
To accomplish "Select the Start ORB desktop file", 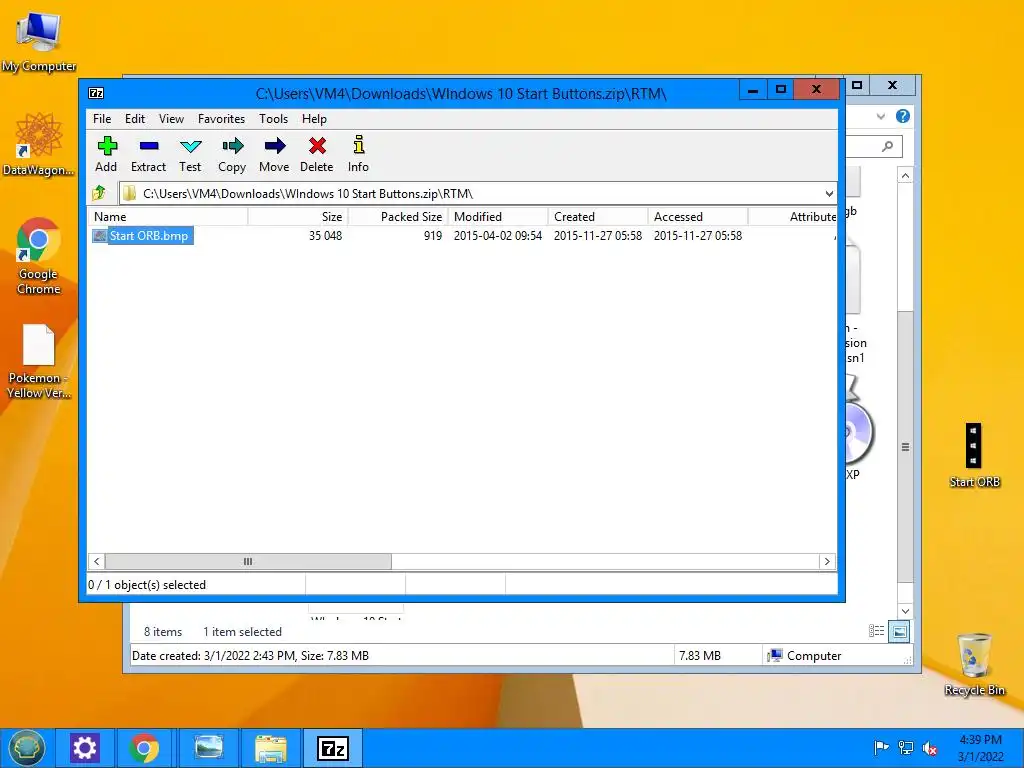I will tap(974, 455).
